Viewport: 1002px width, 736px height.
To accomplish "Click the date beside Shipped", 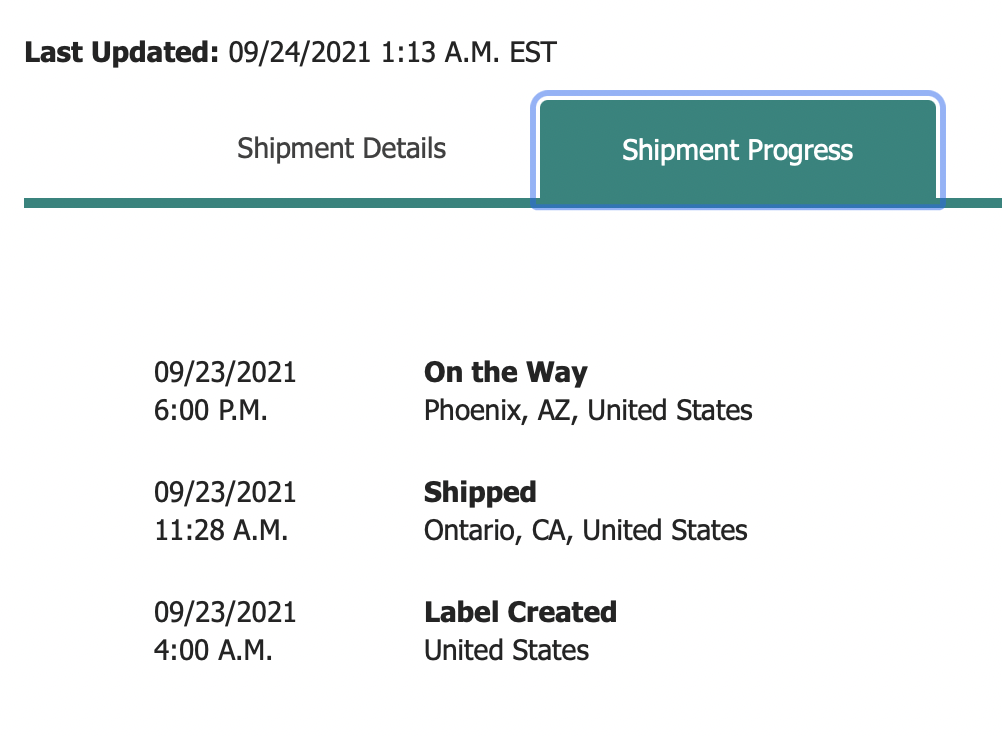I will pos(225,493).
